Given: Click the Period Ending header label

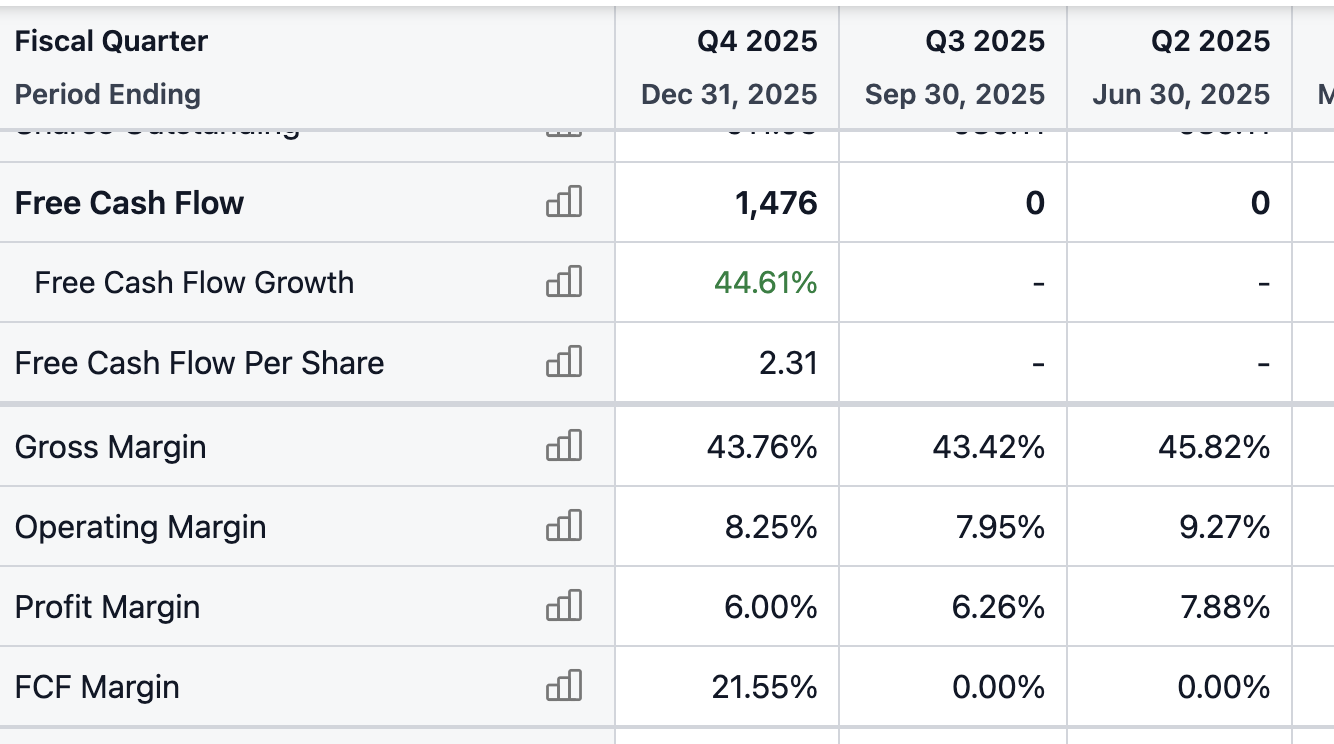Looking at the screenshot, I should (108, 95).
